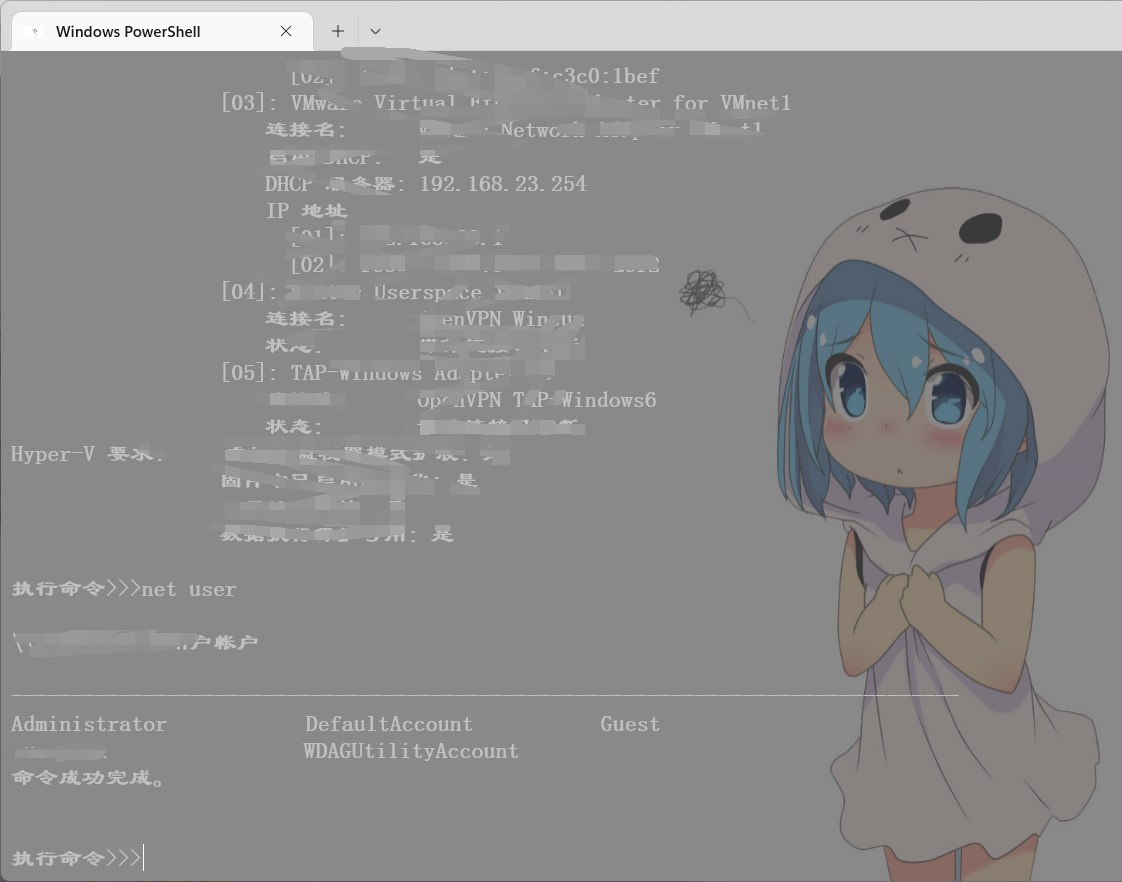The image size is (1122, 882).
Task: Click the DefaultAccount entry
Action: pos(388,724)
